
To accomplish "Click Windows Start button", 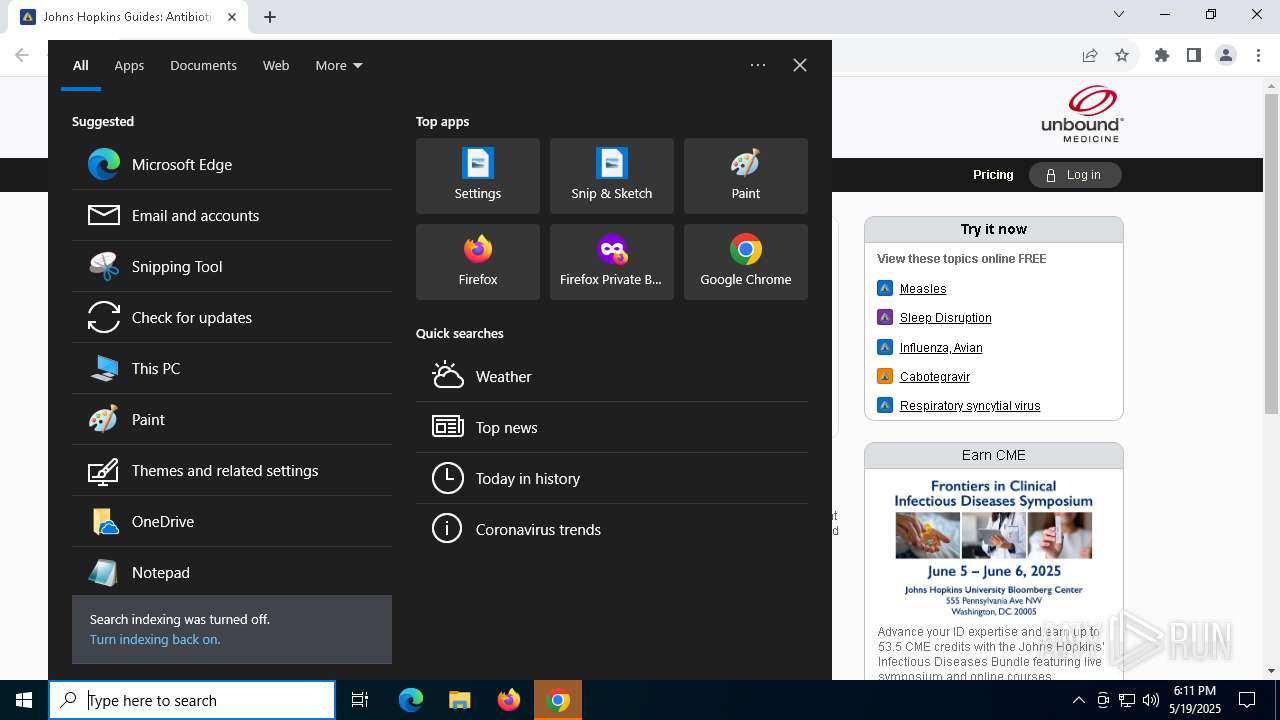I will 24,700.
